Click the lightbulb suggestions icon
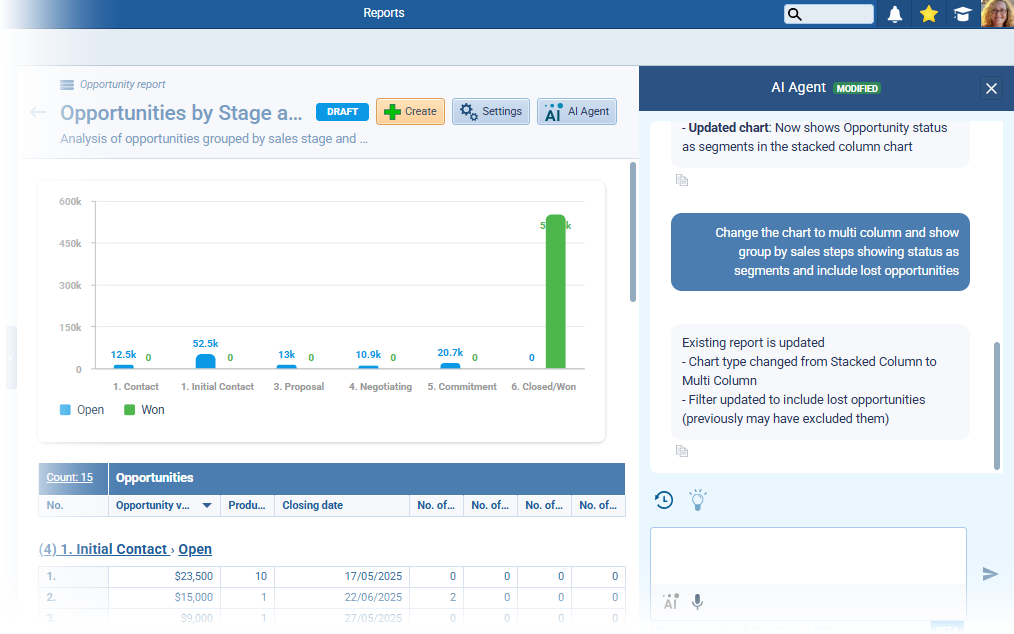The height and width of the screenshot is (634, 1014). click(698, 500)
